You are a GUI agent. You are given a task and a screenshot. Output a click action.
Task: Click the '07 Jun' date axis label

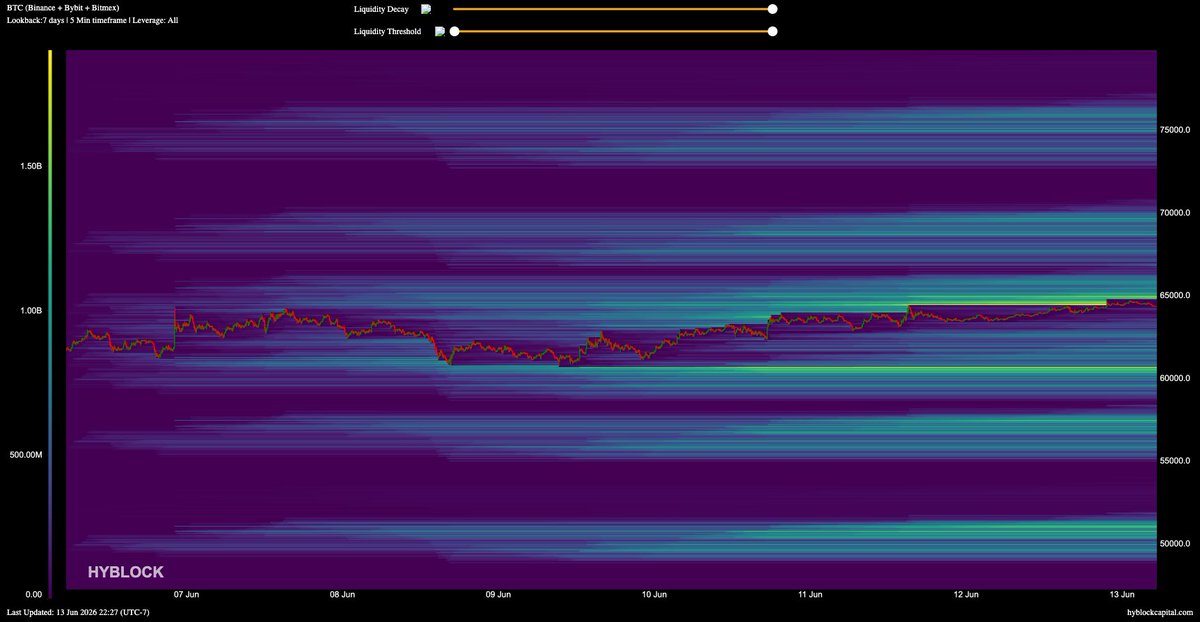coord(186,594)
